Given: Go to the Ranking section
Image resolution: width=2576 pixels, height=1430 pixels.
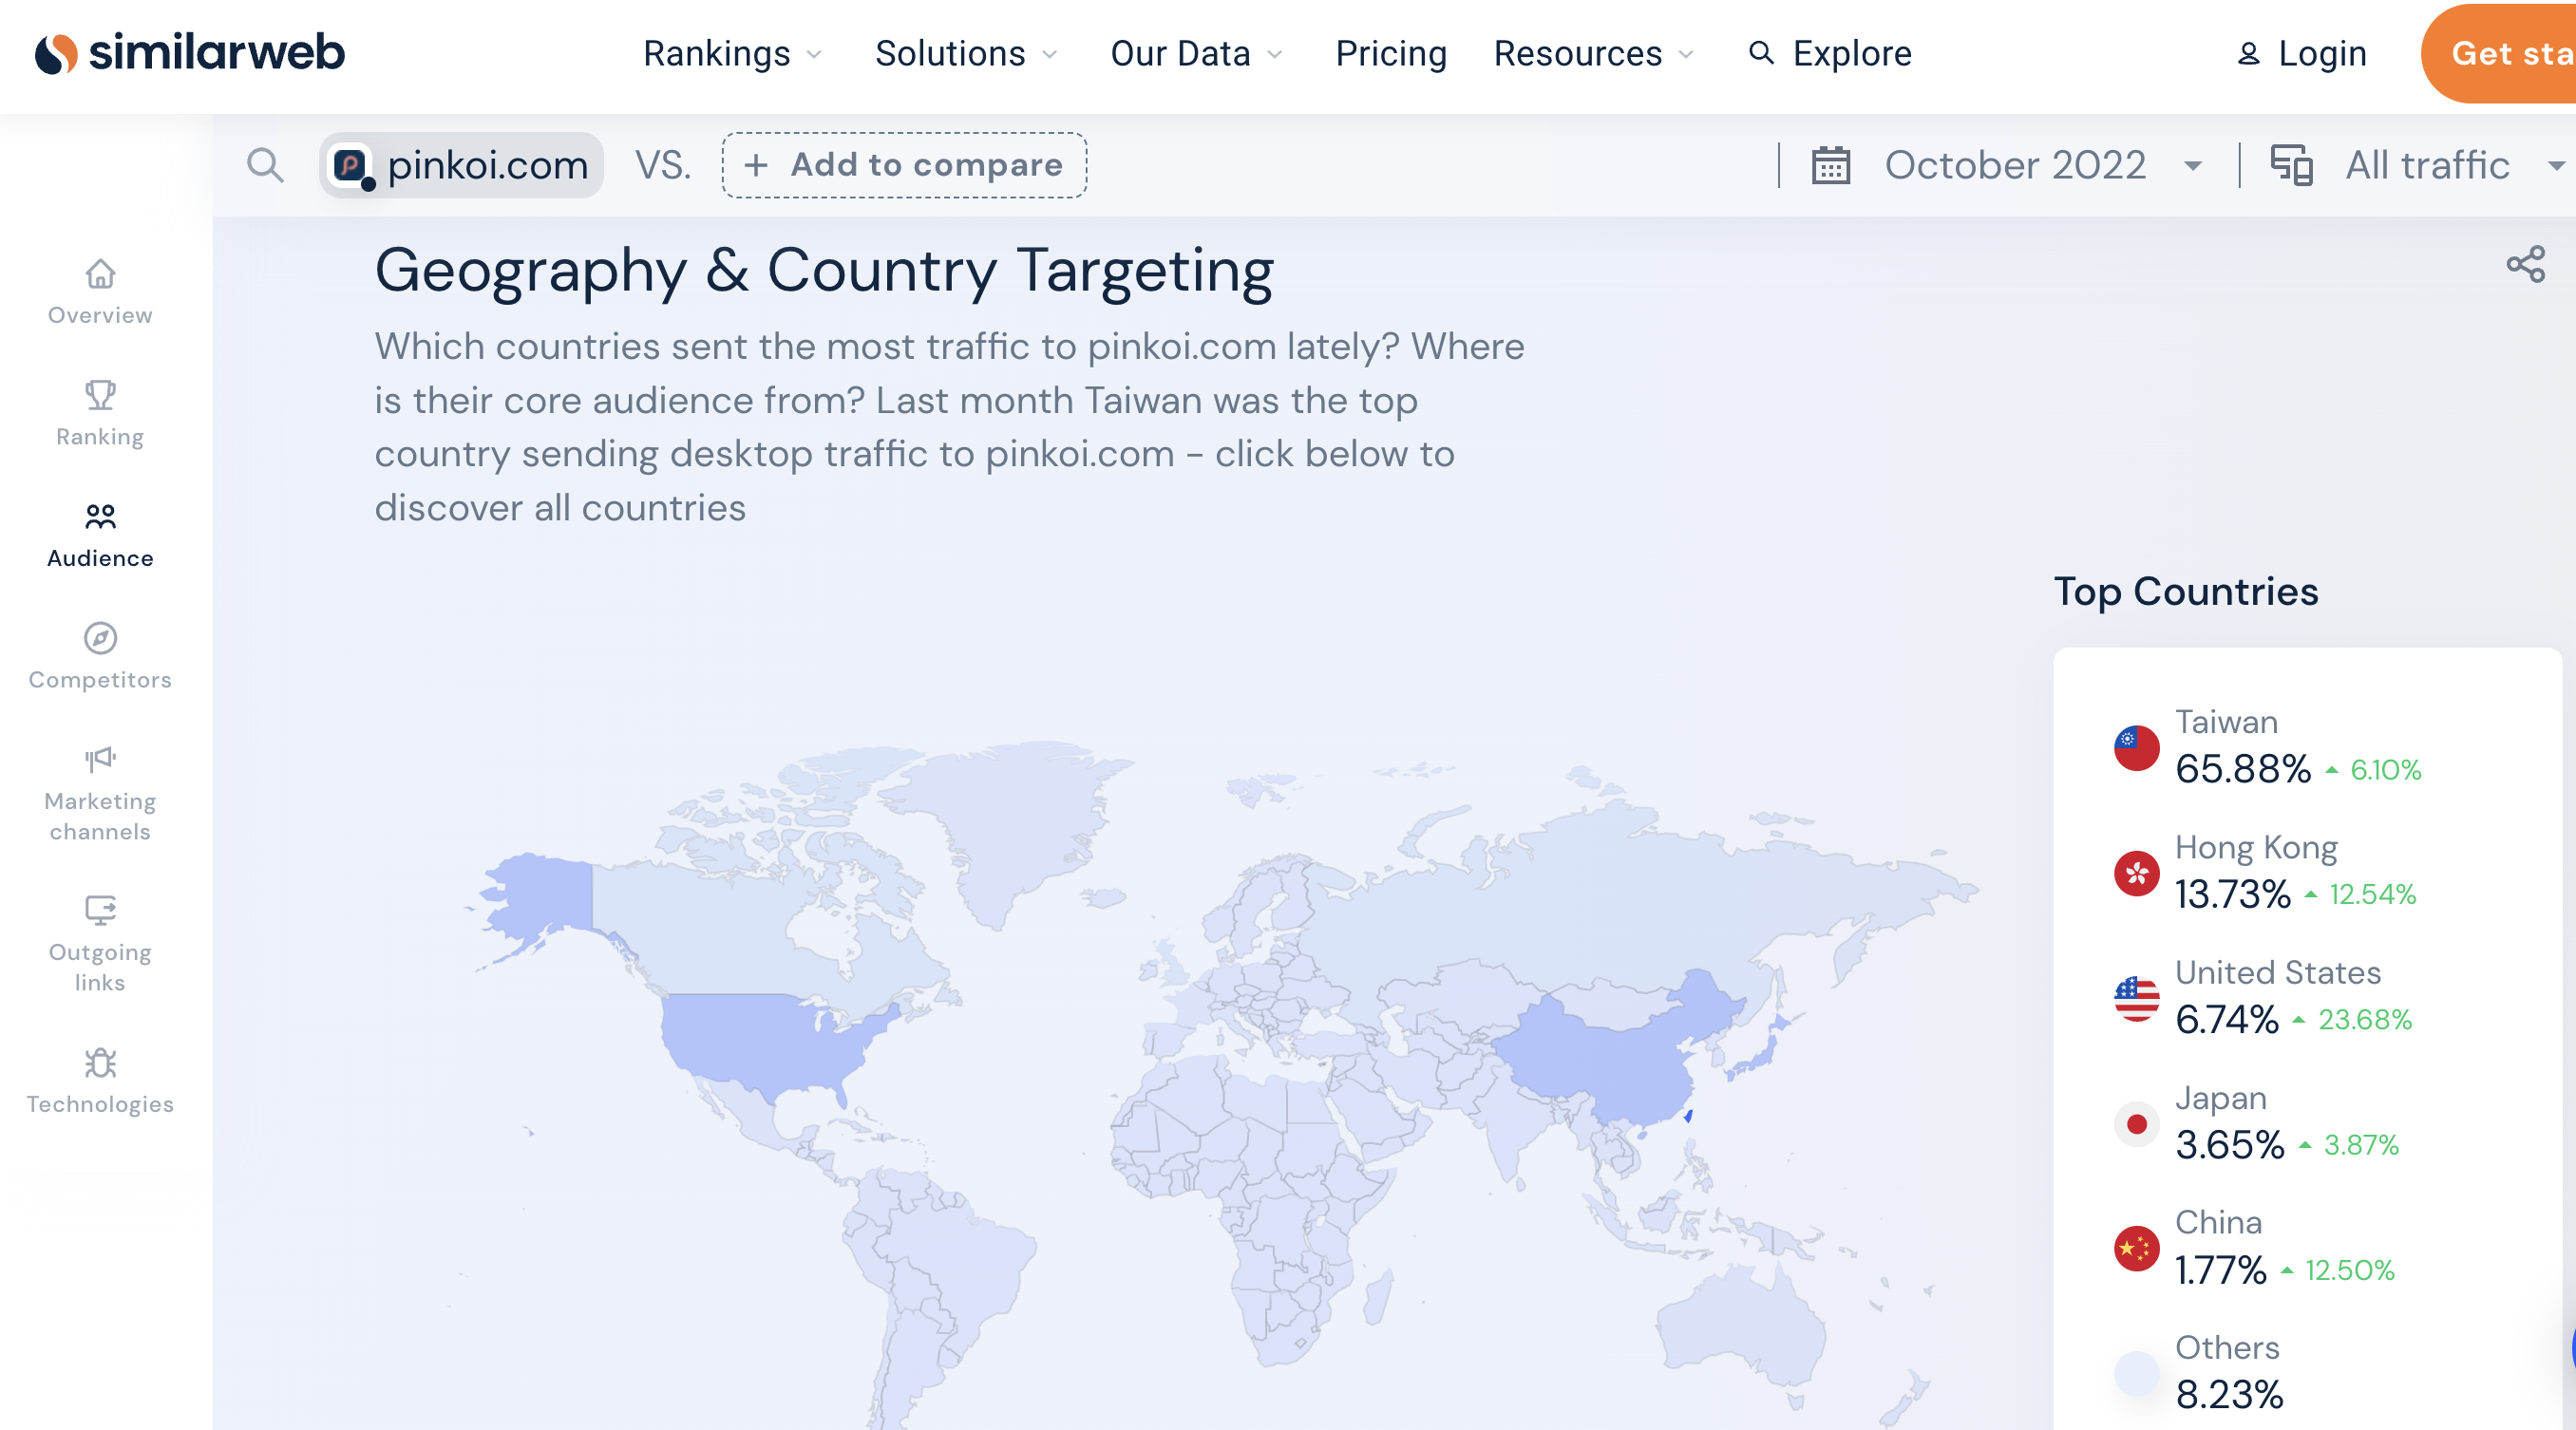Looking at the screenshot, I should (x=100, y=414).
